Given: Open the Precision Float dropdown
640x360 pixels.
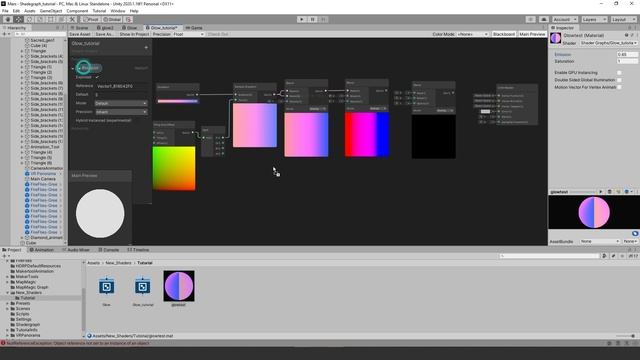Looking at the screenshot, I should click(188, 34).
